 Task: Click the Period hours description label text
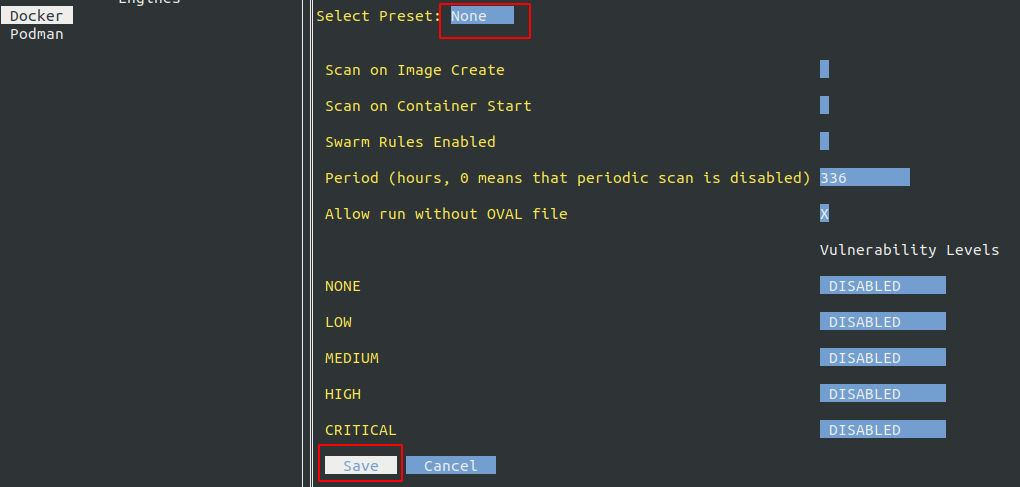(x=567, y=178)
